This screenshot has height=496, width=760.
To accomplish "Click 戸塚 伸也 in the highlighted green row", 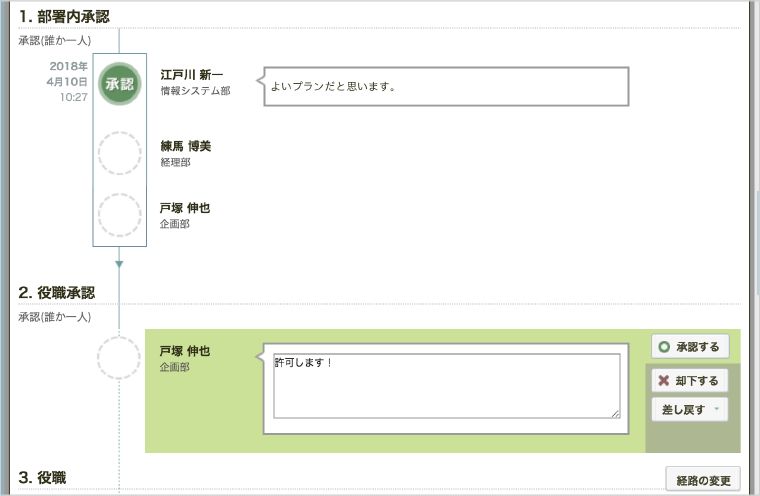I will [185, 351].
